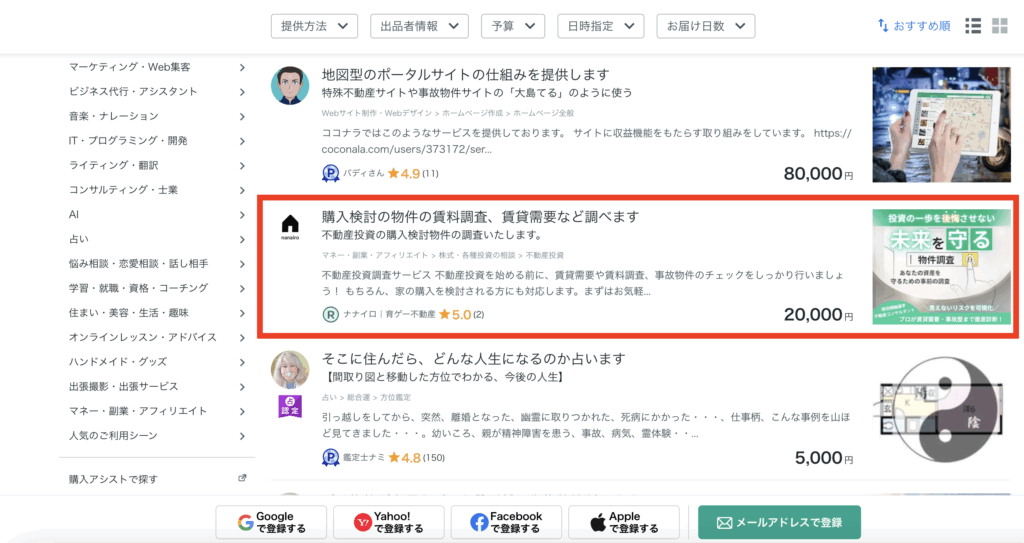Viewport: 1024px width, 543px height.
Task: Click the nanairo house logo avatar
Action: 290,226
